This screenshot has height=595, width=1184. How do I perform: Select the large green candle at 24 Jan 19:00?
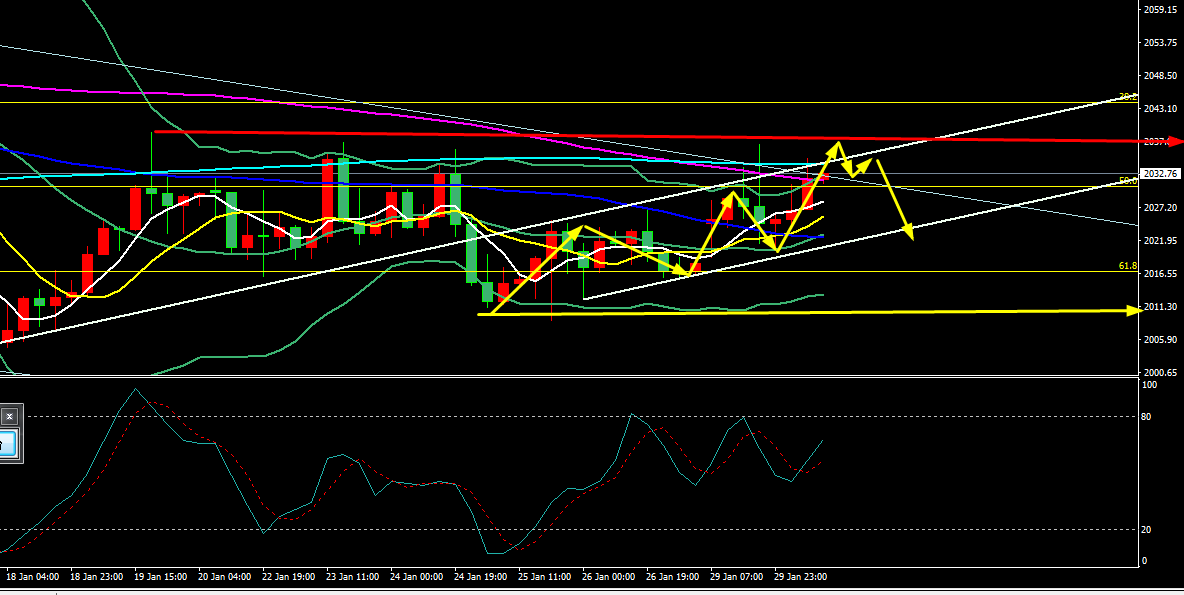[472, 255]
